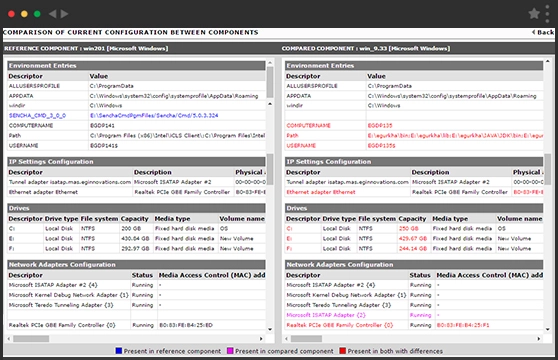The width and height of the screenshot is (558, 360).
Task: Click the left pane horizontal scrollbar thumb
Action: 31,339
